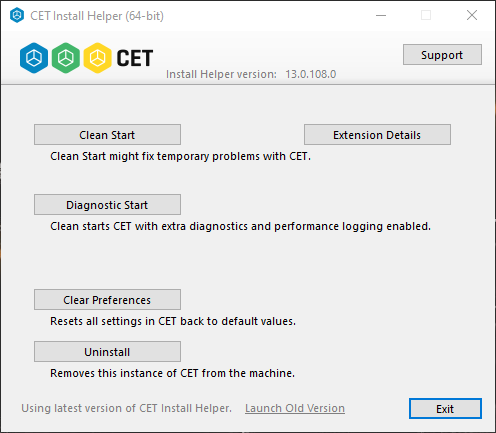Follow the Launch Old Version link
The width and height of the screenshot is (496, 433).
click(295, 408)
